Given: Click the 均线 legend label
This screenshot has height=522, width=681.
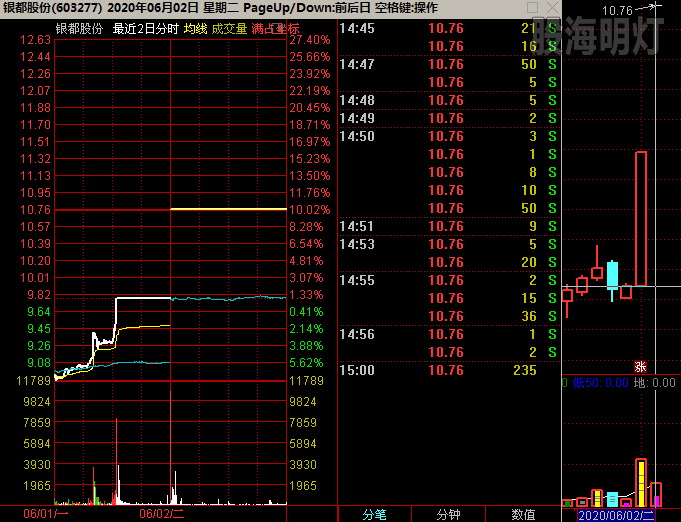Looking at the screenshot, I should (195, 29).
